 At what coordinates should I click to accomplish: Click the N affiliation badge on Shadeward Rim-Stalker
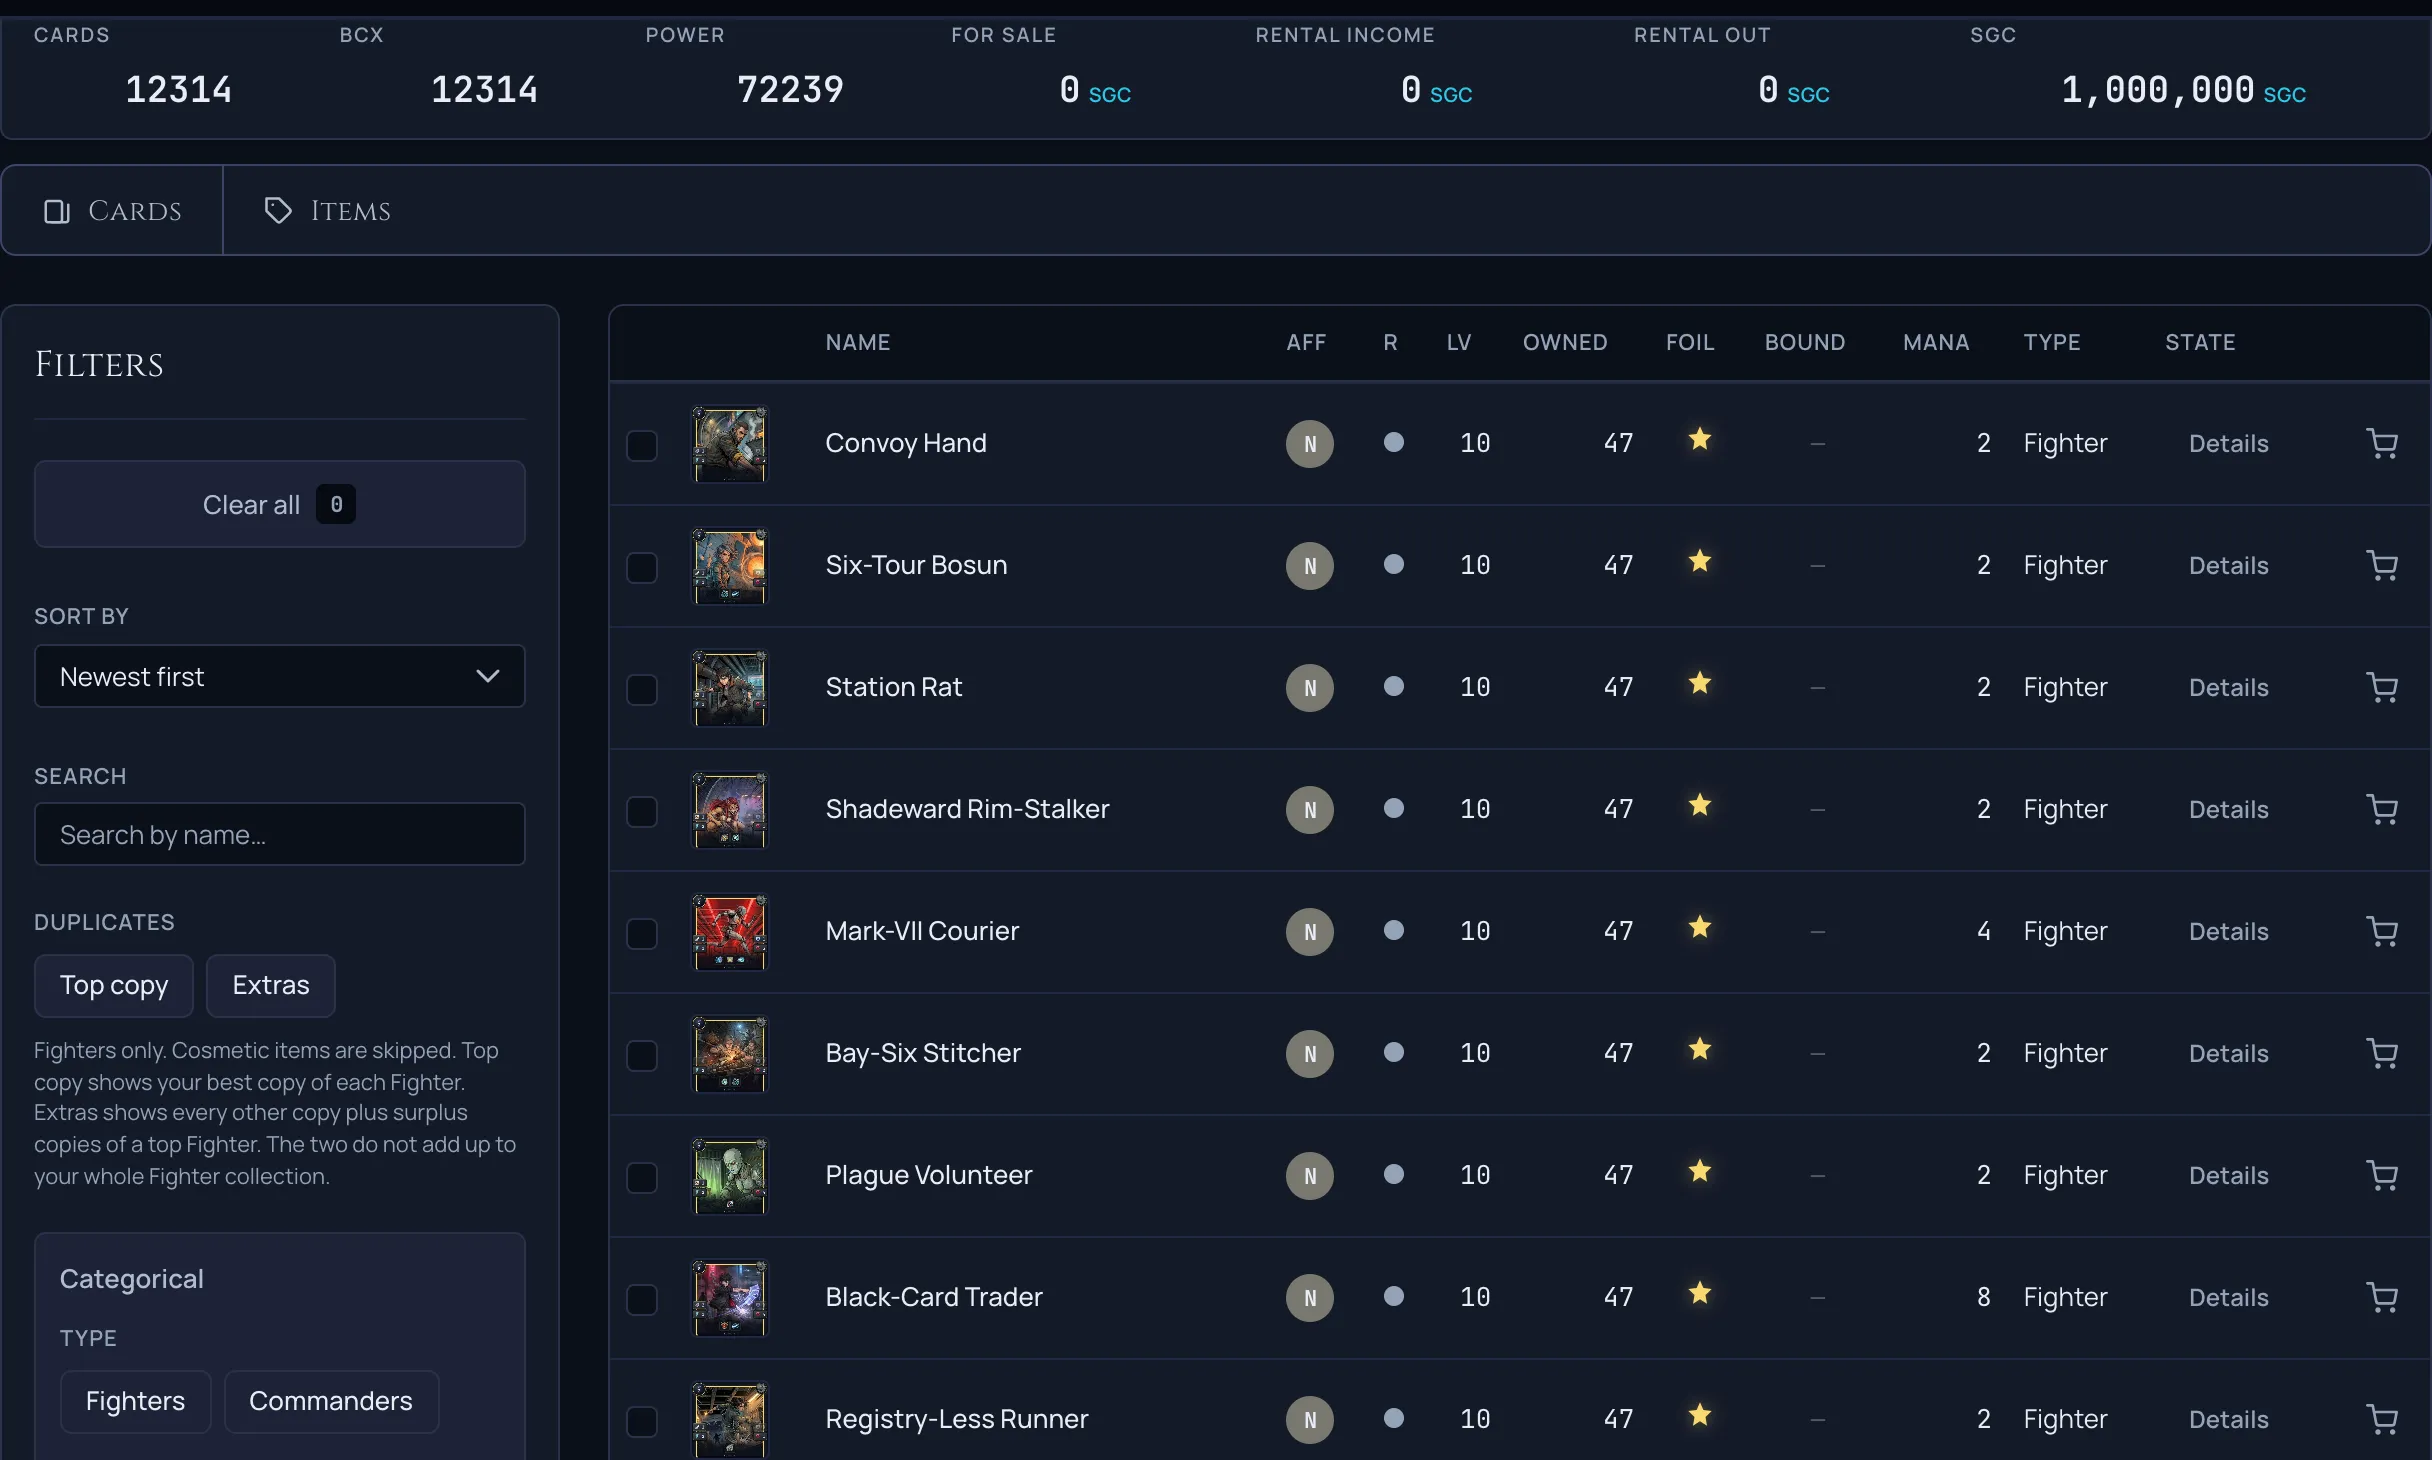1310,810
